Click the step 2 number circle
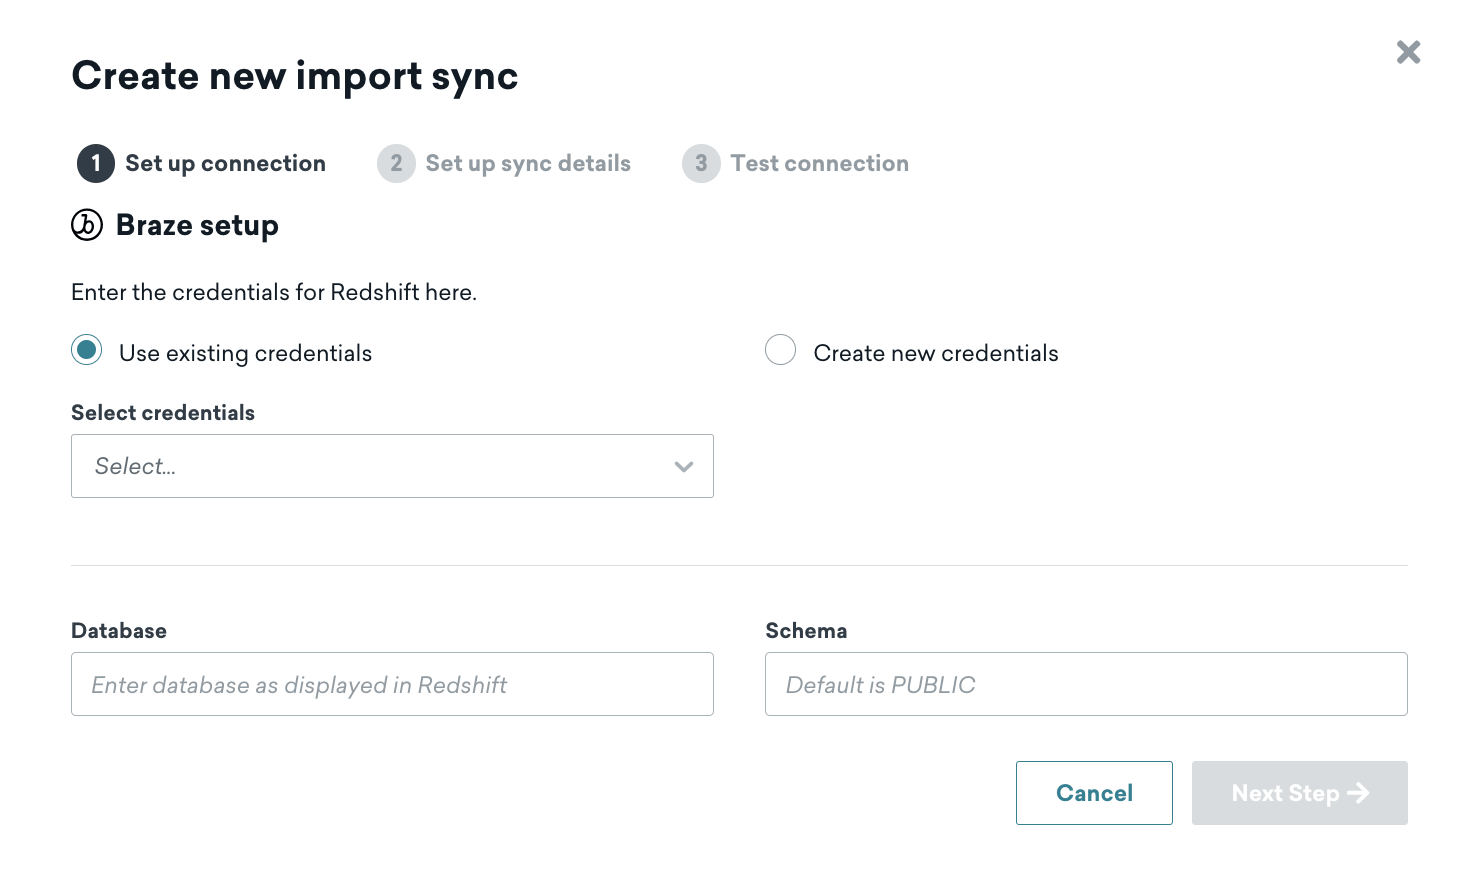This screenshot has width=1462, height=880. [x=396, y=163]
